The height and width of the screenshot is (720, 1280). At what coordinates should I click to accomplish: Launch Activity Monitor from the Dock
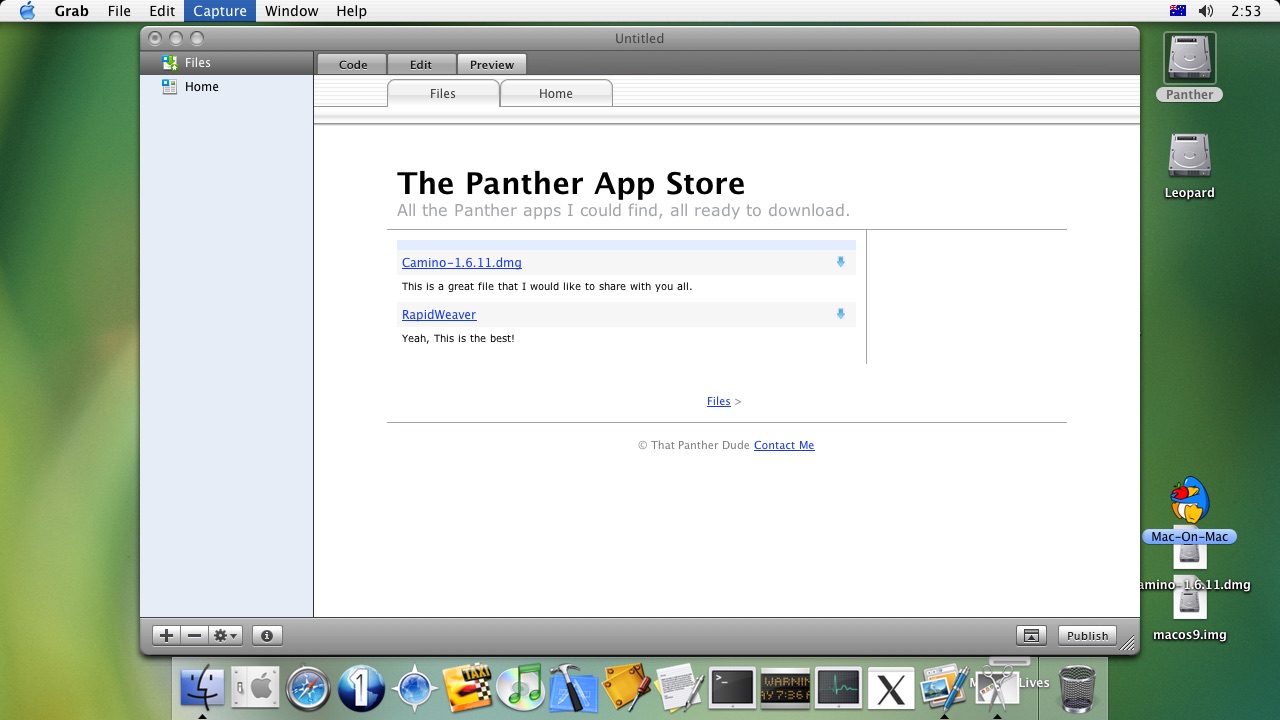coord(838,688)
